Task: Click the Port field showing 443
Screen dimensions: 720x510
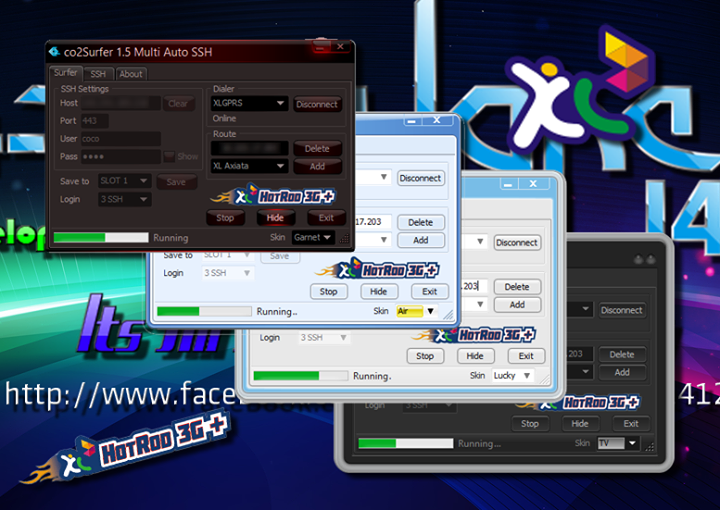Action: 95,121
